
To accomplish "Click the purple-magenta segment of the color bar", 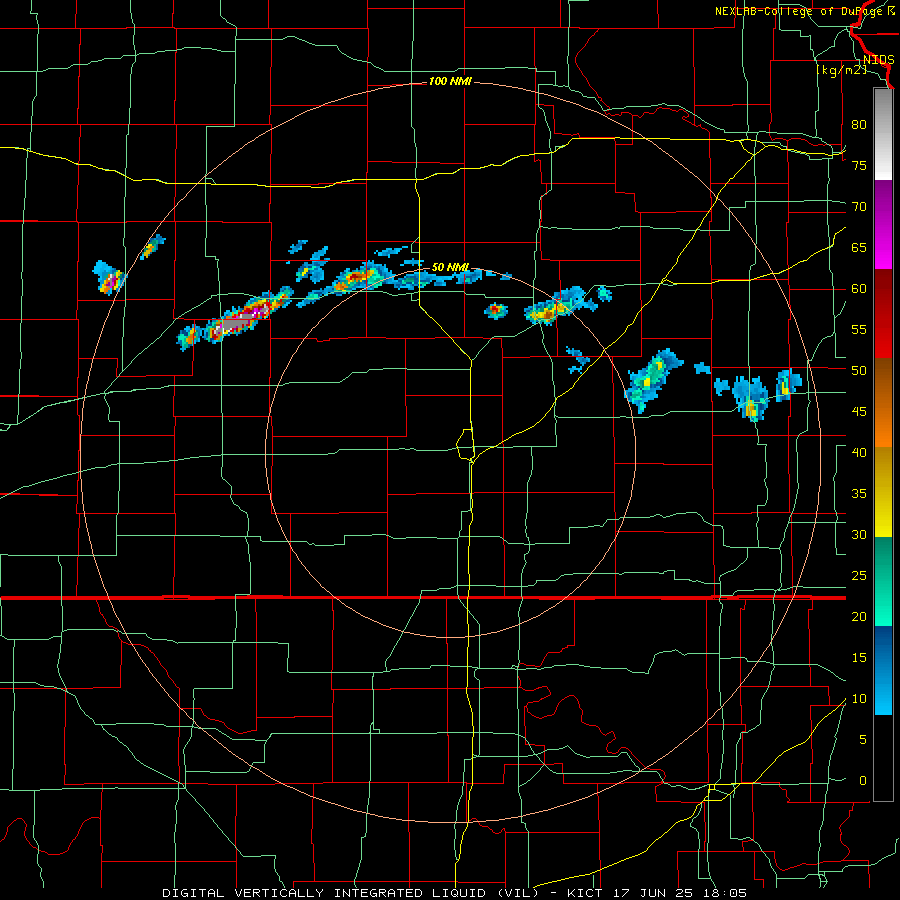I will (883, 224).
